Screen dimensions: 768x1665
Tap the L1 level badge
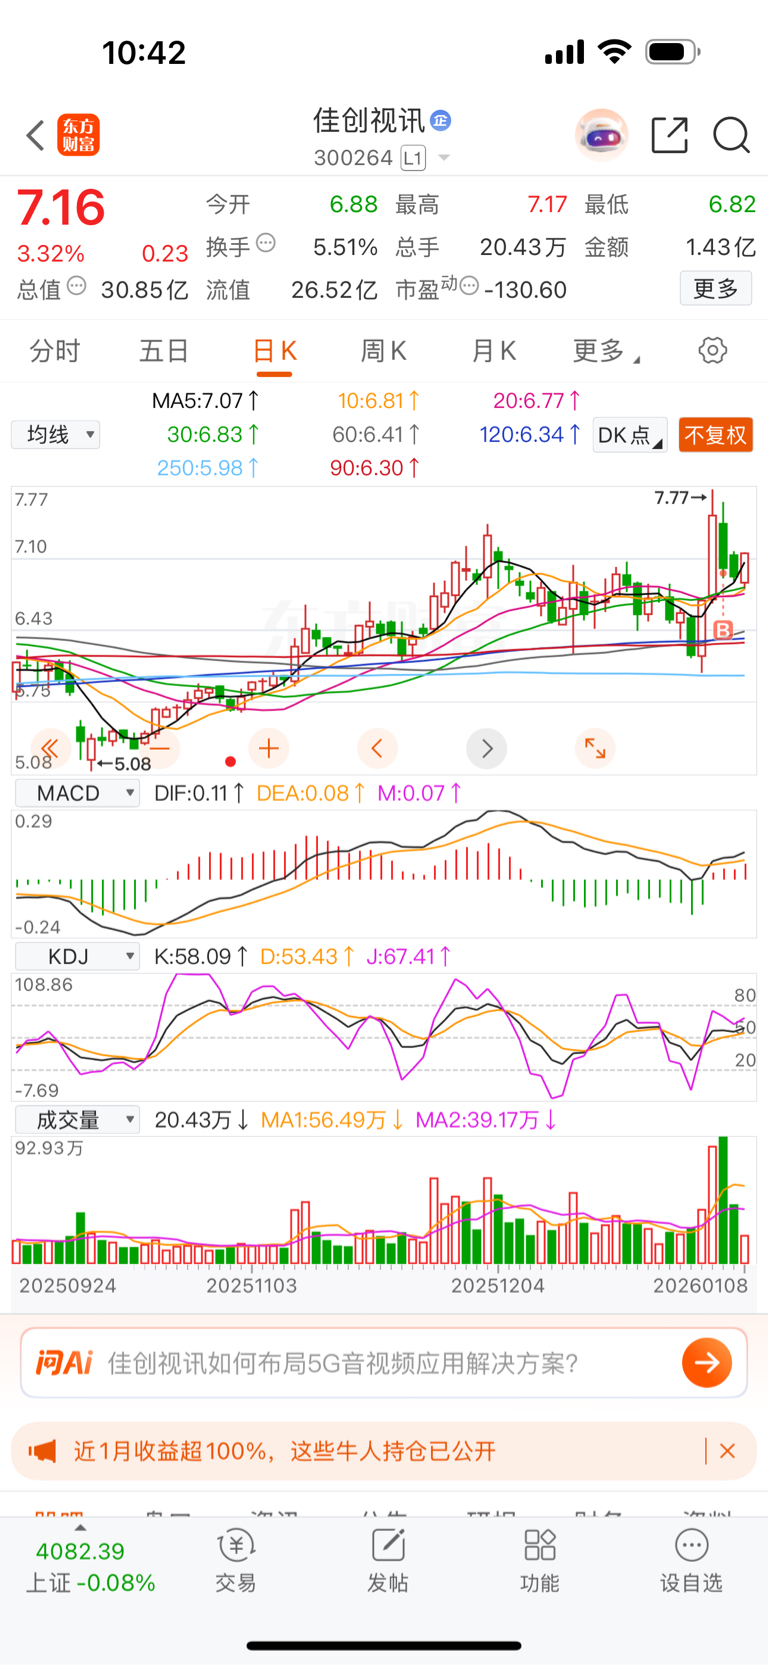coord(413,158)
